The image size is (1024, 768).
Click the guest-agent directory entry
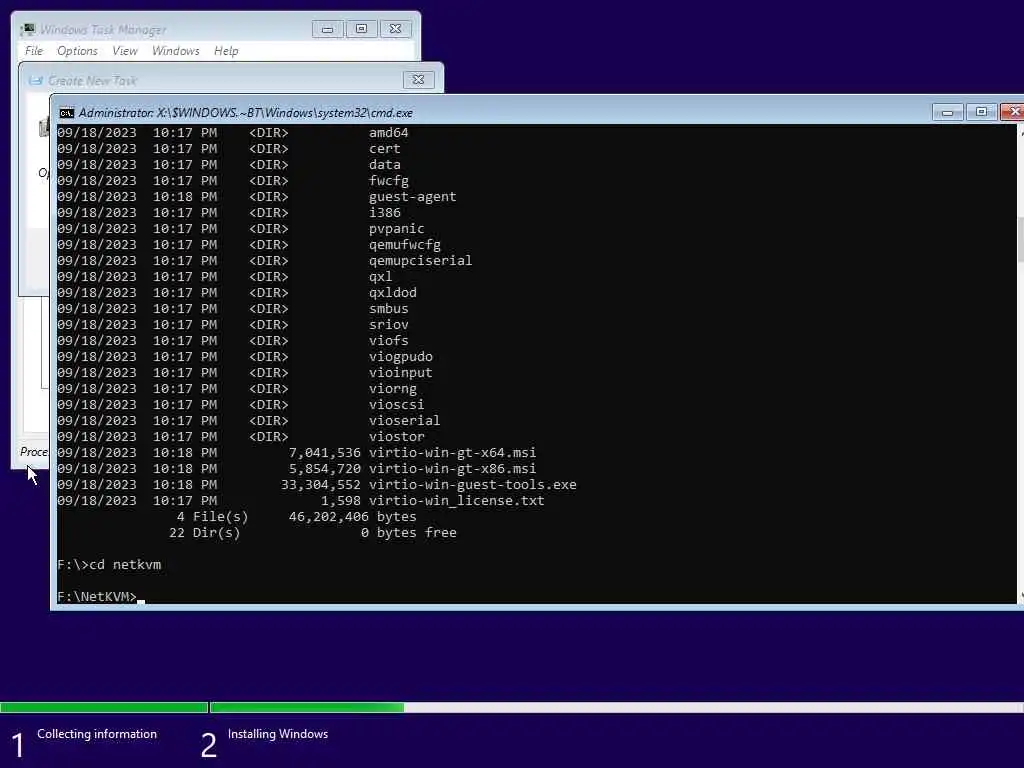pos(412,197)
